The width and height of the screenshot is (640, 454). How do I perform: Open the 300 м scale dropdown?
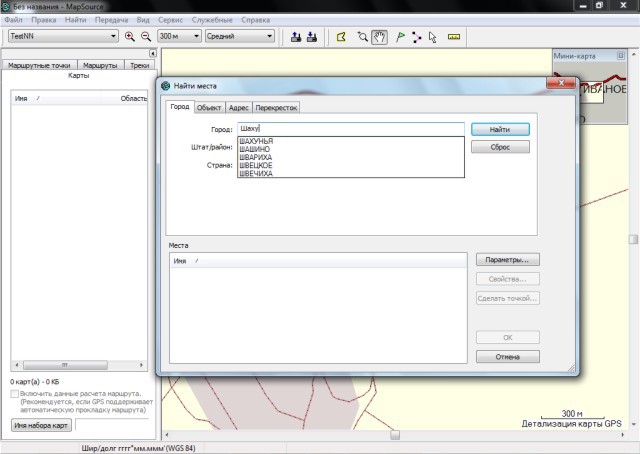coord(179,36)
